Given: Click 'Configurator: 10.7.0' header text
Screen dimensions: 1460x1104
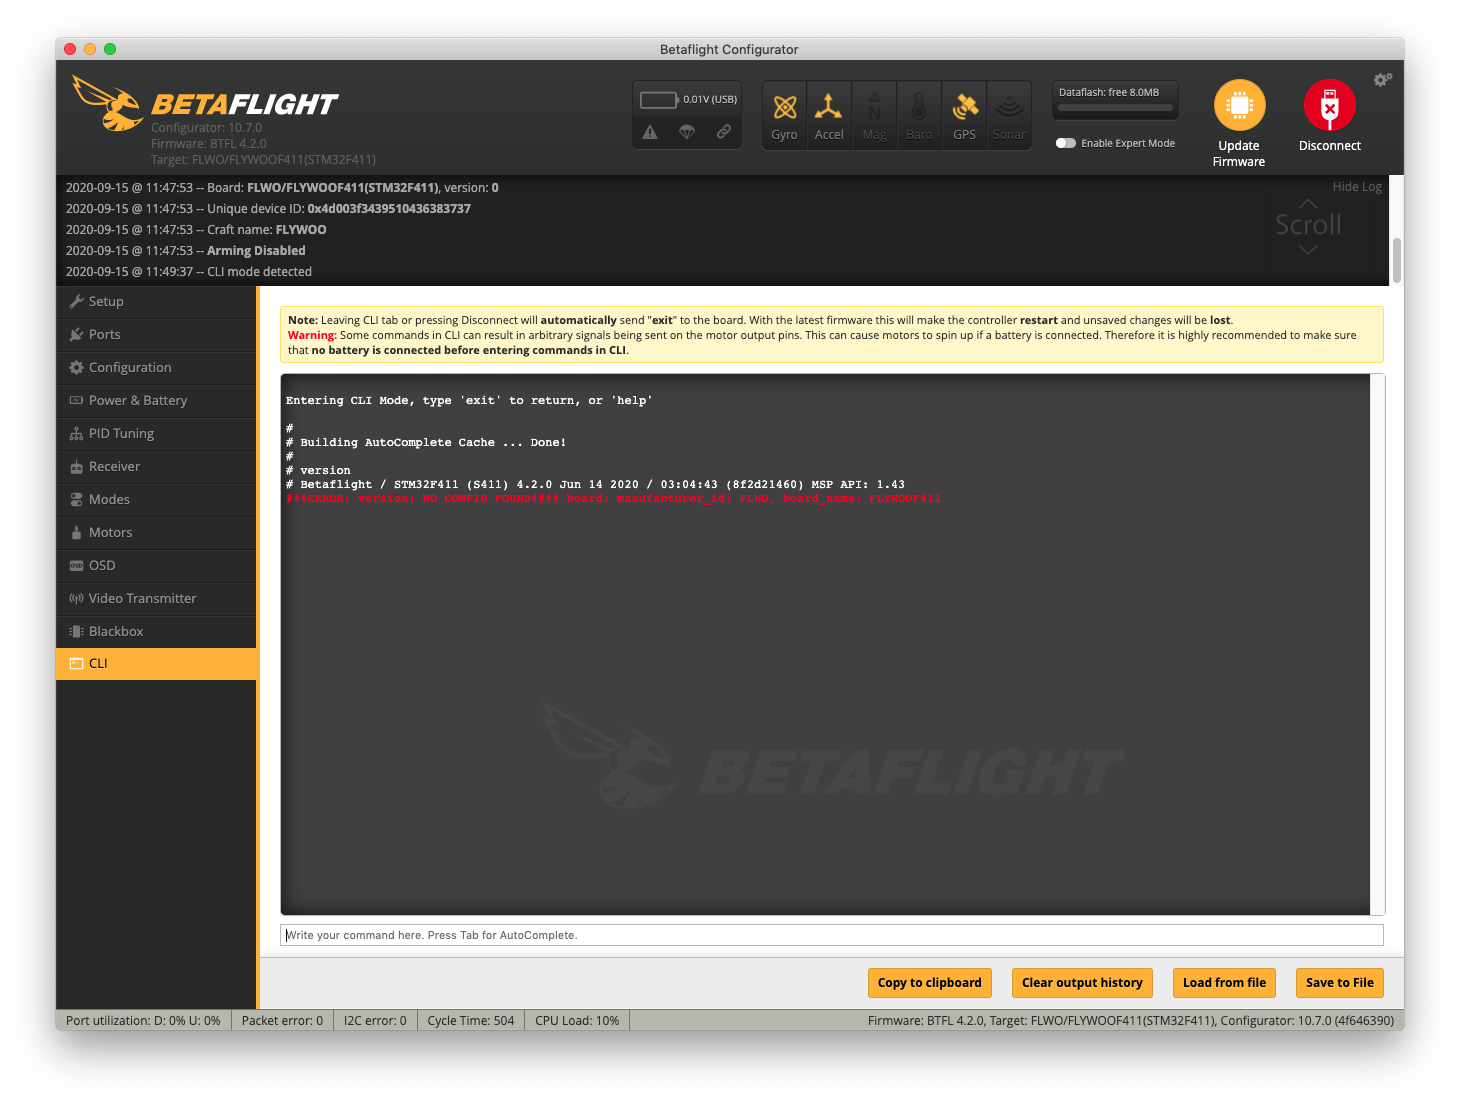Looking at the screenshot, I should point(207,128).
